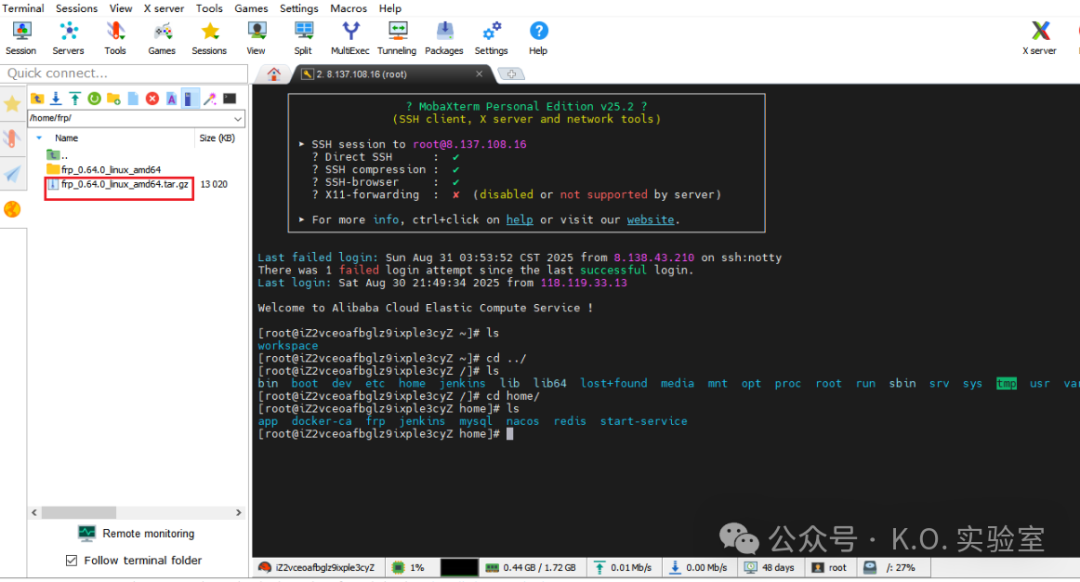The image size is (1080, 582).
Task: Open the Games toolbar button
Action: pos(162,38)
